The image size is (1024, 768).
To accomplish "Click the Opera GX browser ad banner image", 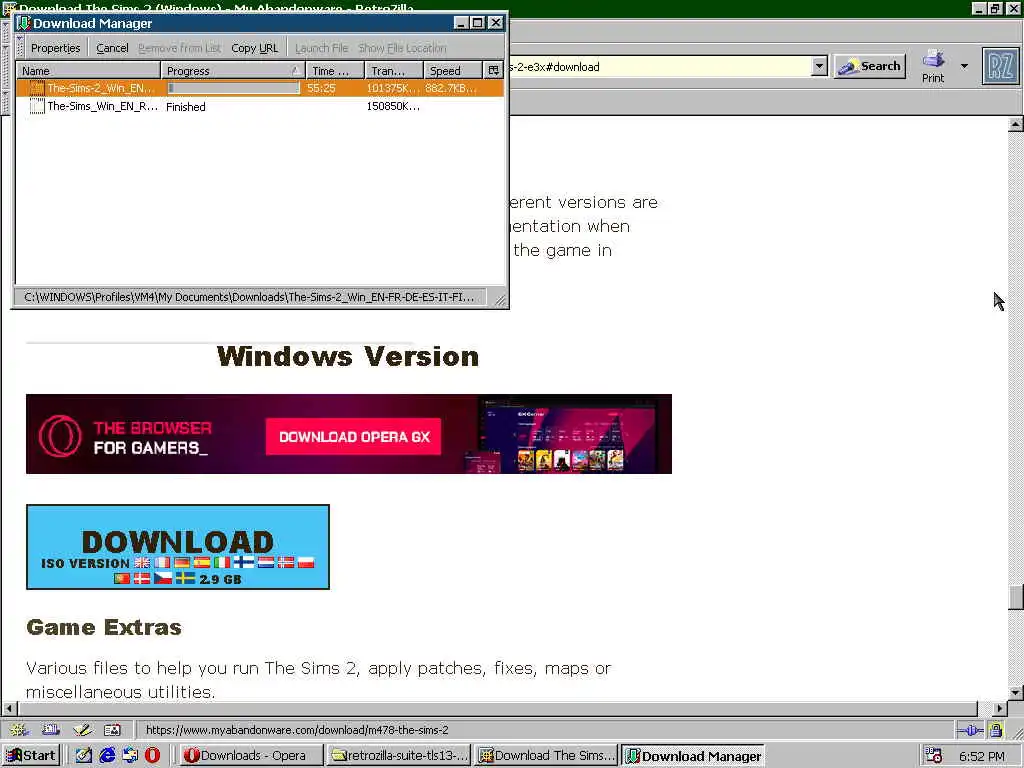I will tap(349, 434).
